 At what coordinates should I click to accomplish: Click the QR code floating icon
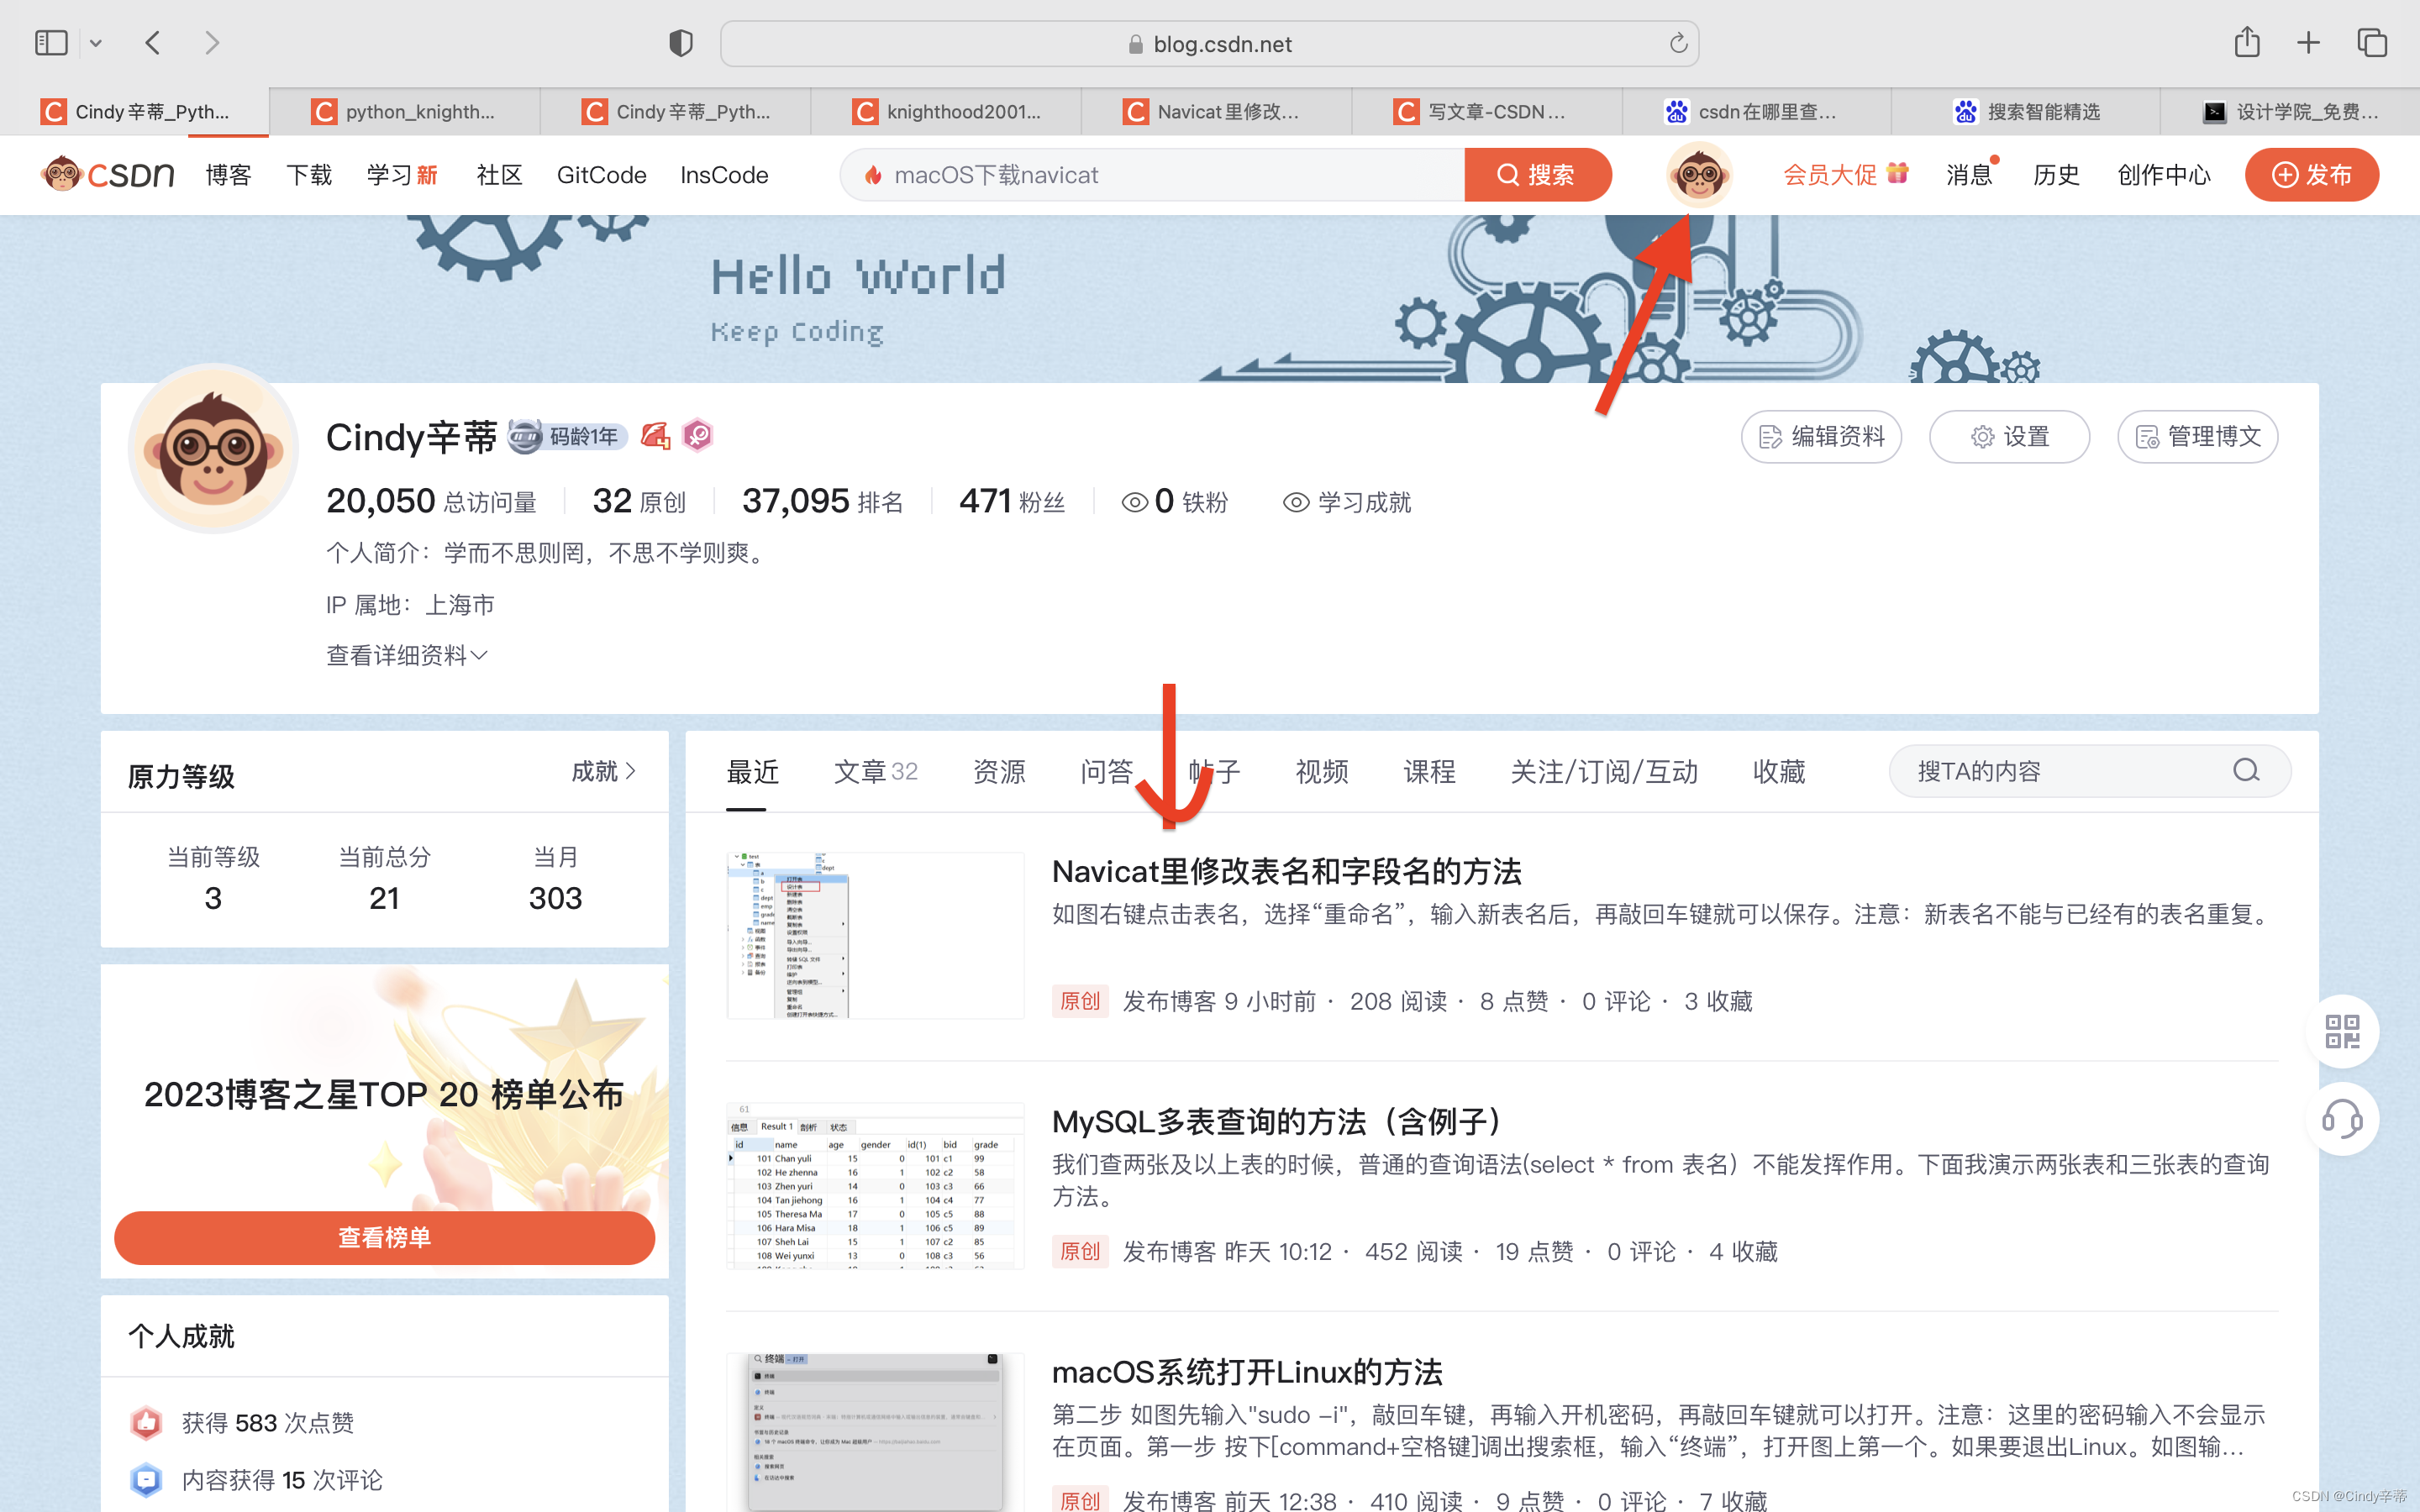2341,1031
